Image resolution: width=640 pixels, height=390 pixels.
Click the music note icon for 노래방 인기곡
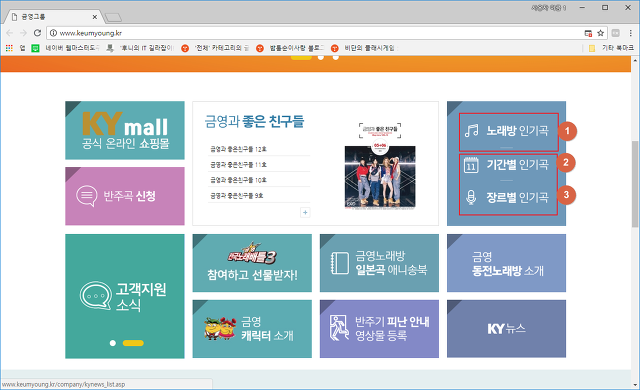pyautogui.click(x=471, y=131)
